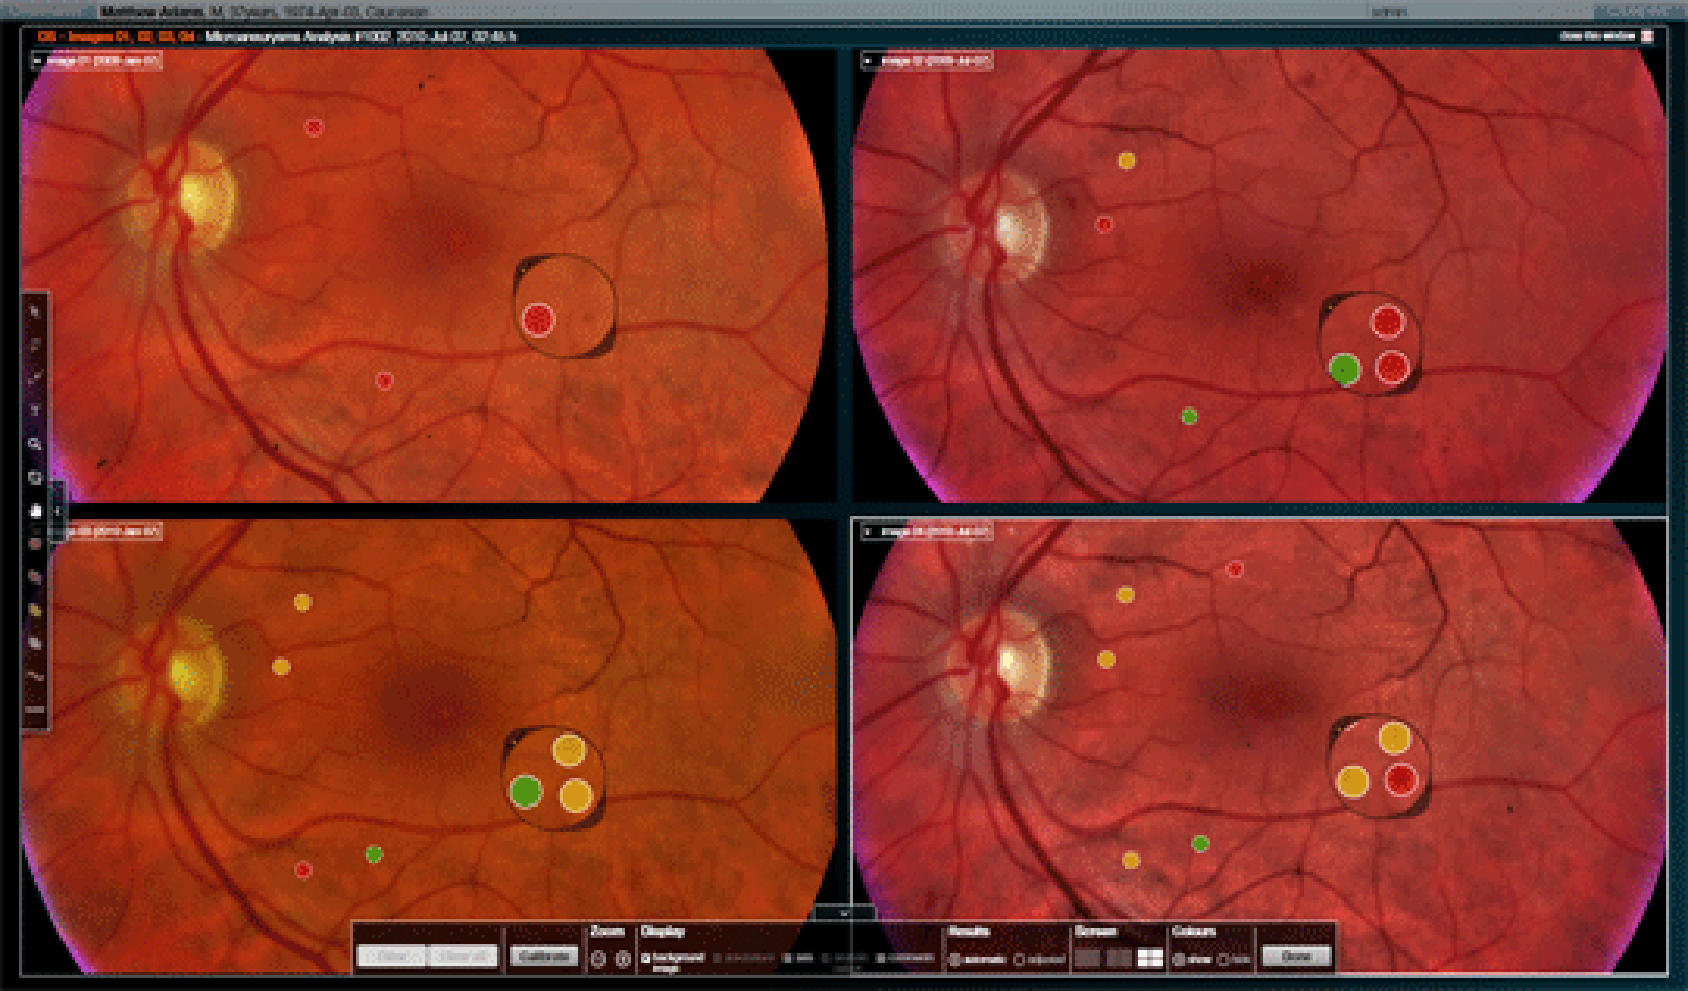Open the Image 01 label dropdown arrow
Viewport: 1688px width, 991px height.
coord(38,61)
